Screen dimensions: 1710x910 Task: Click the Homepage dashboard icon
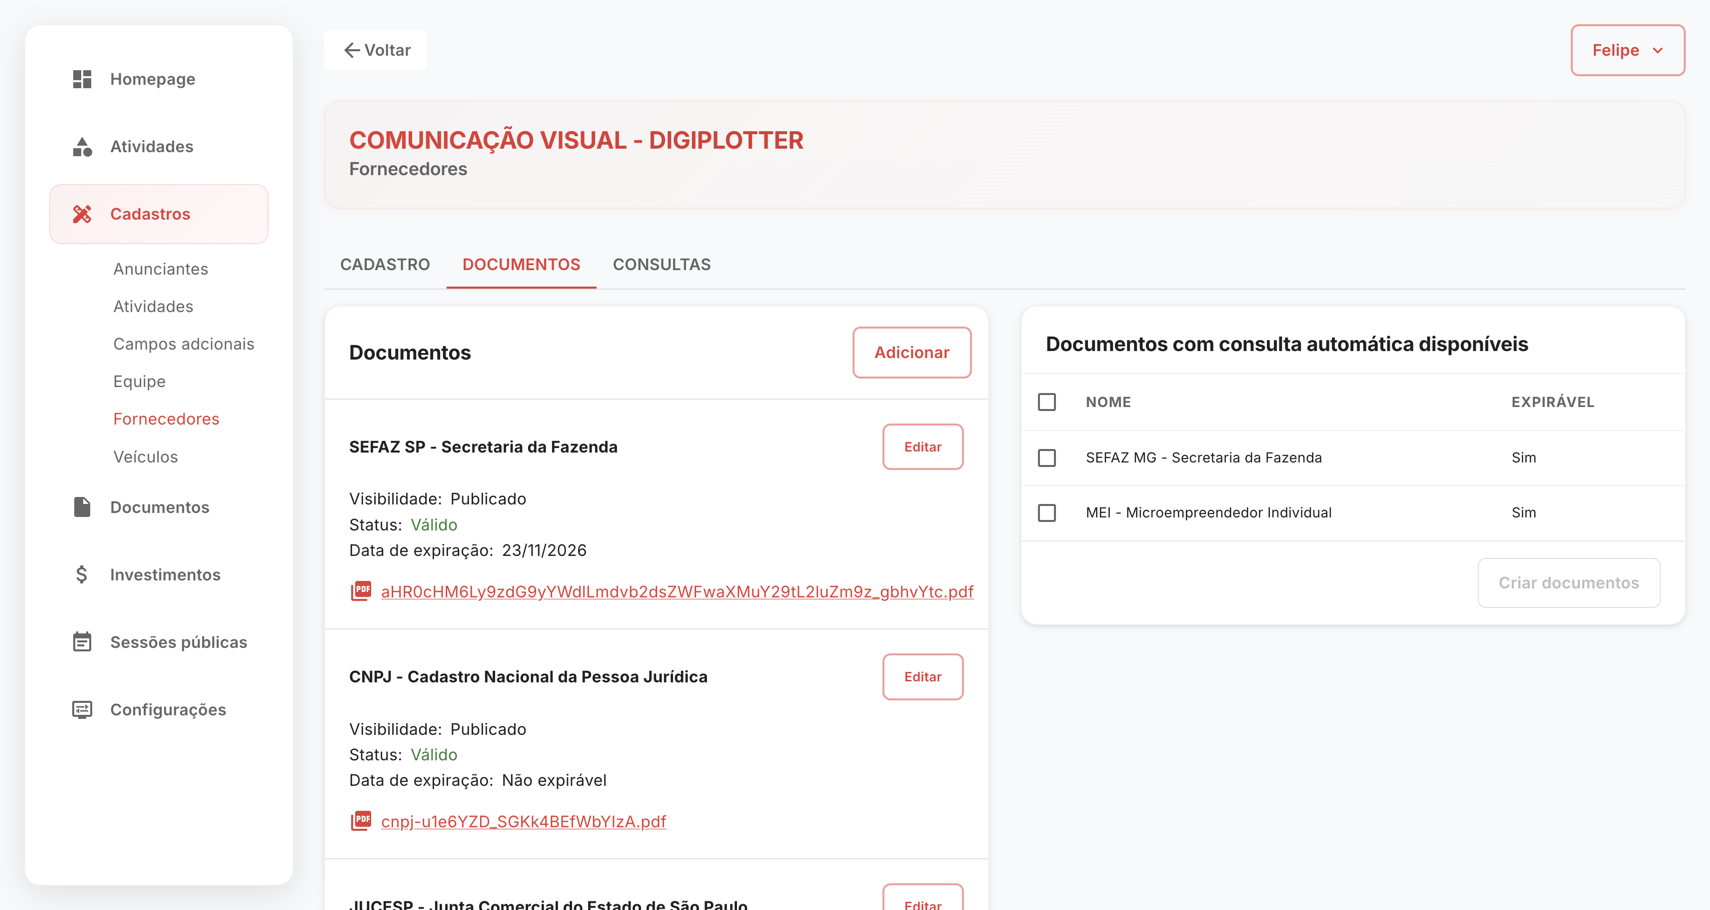point(82,79)
